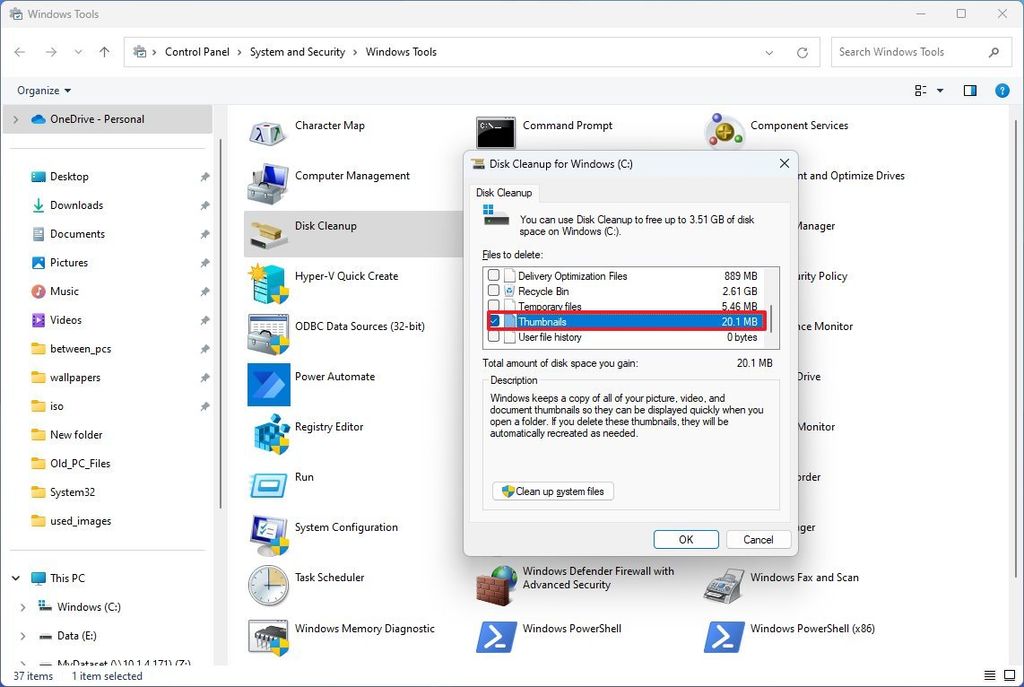Enable Recycle Bin for cleanup
The height and width of the screenshot is (687, 1024).
(x=494, y=290)
